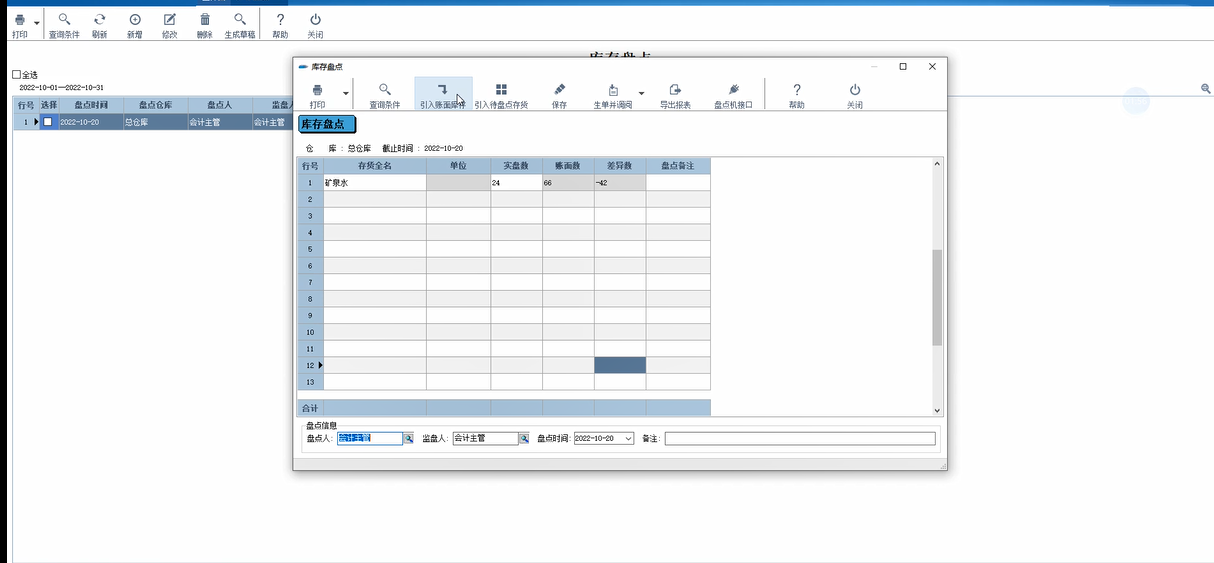Screen dimensions: 1214x563
Task: Expand the 盘点时间 date dropdown
Action: coord(628,439)
